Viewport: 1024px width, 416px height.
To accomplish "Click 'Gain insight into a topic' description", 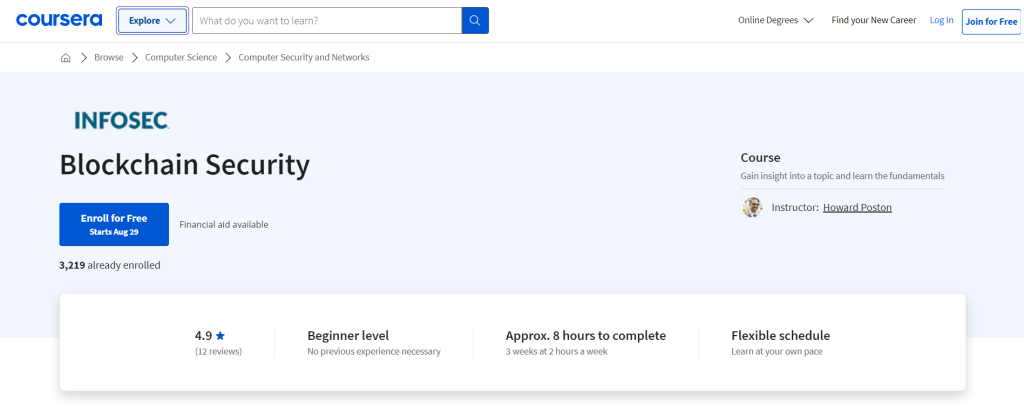I will (x=842, y=176).
